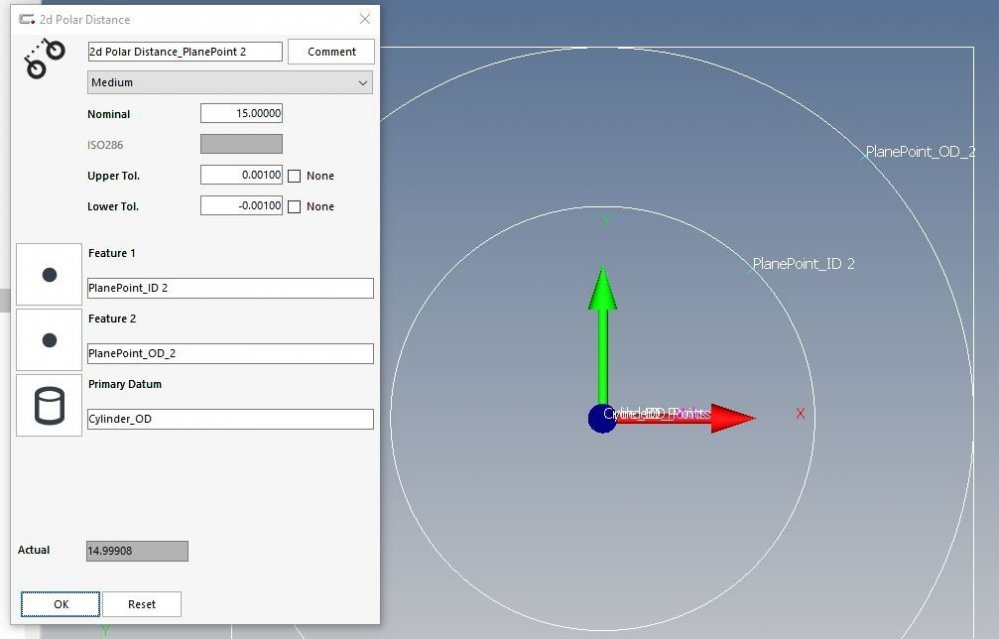Click the Nominal value field

(241, 114)
